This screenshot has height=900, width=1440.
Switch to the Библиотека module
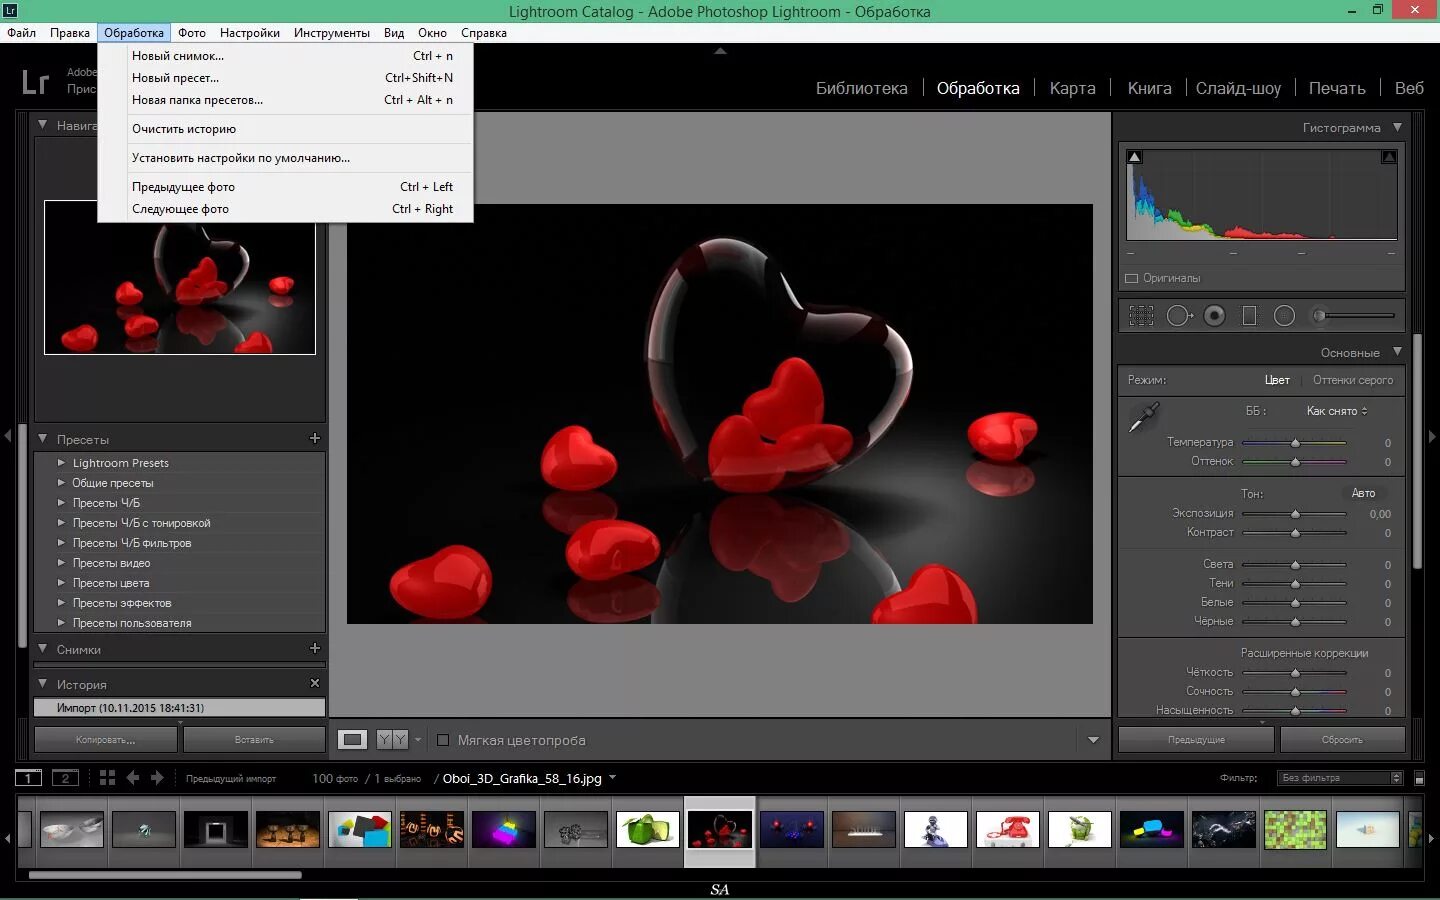click(862, 88)
